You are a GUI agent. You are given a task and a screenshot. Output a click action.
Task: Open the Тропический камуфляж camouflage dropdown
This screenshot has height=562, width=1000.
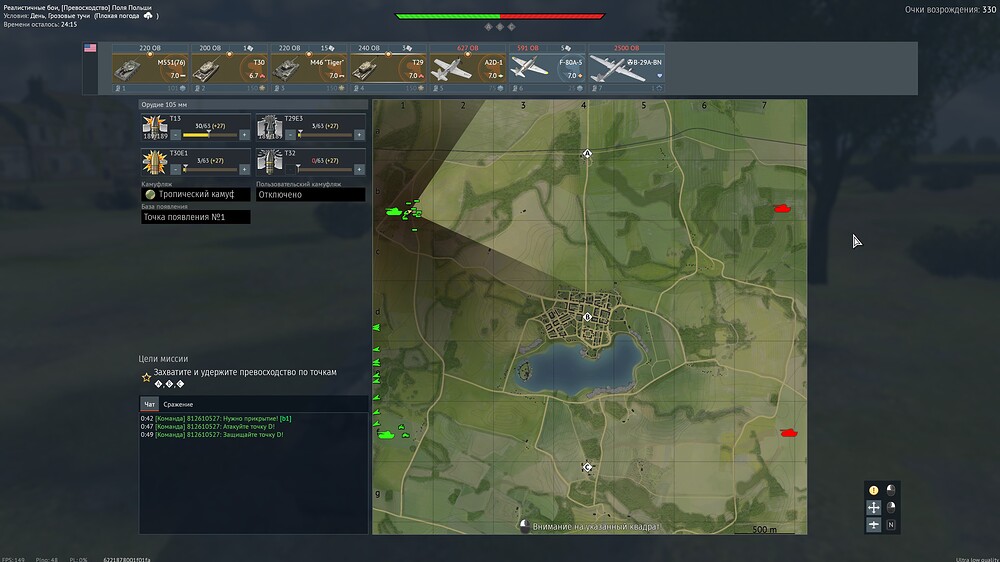tap(196, 195)
